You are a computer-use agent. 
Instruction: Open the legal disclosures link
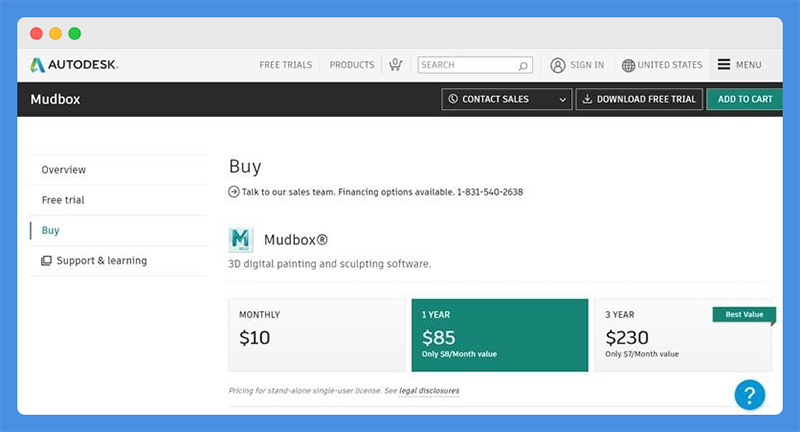tap(429, 391)
